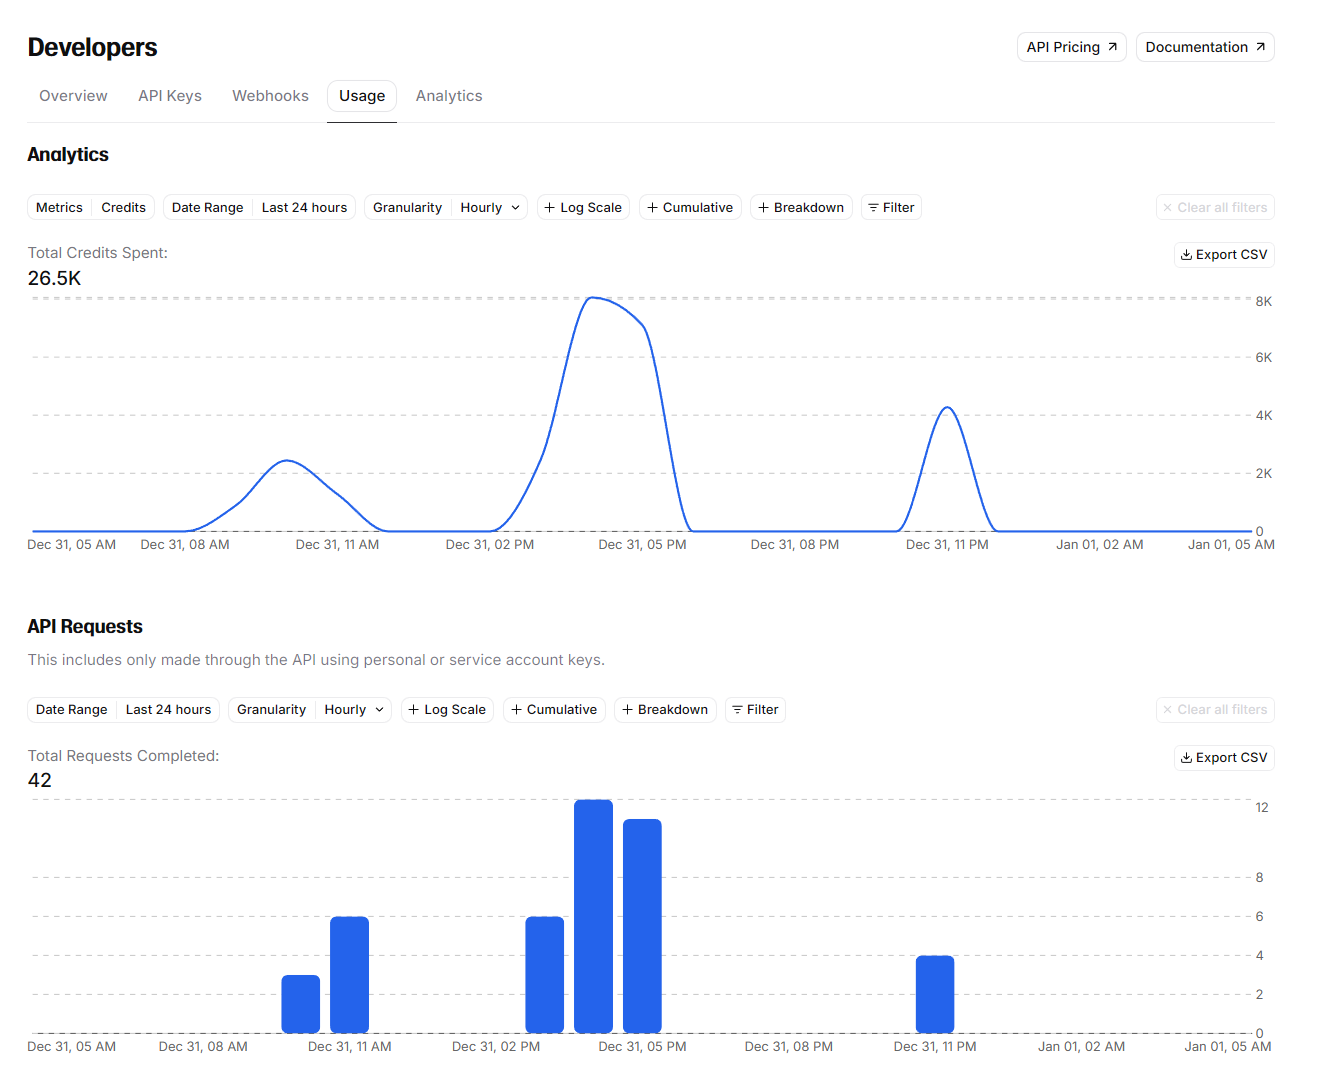Screen dimensions: 1325x1078
Task: Switch to the Analytics tab
Action: pos(449,96)
